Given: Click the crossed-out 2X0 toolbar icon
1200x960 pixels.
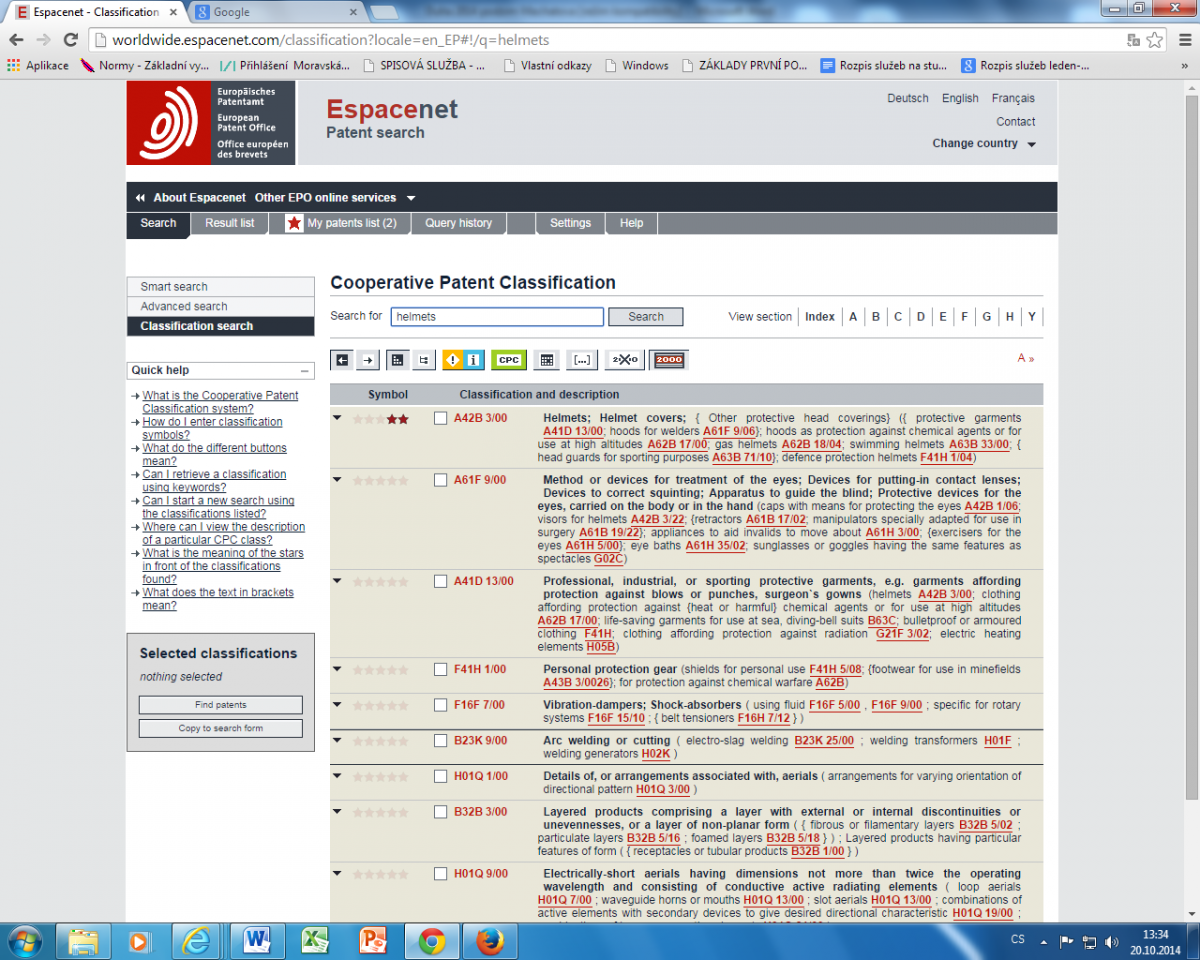Looking at the screenshot, I should [625, 360].
